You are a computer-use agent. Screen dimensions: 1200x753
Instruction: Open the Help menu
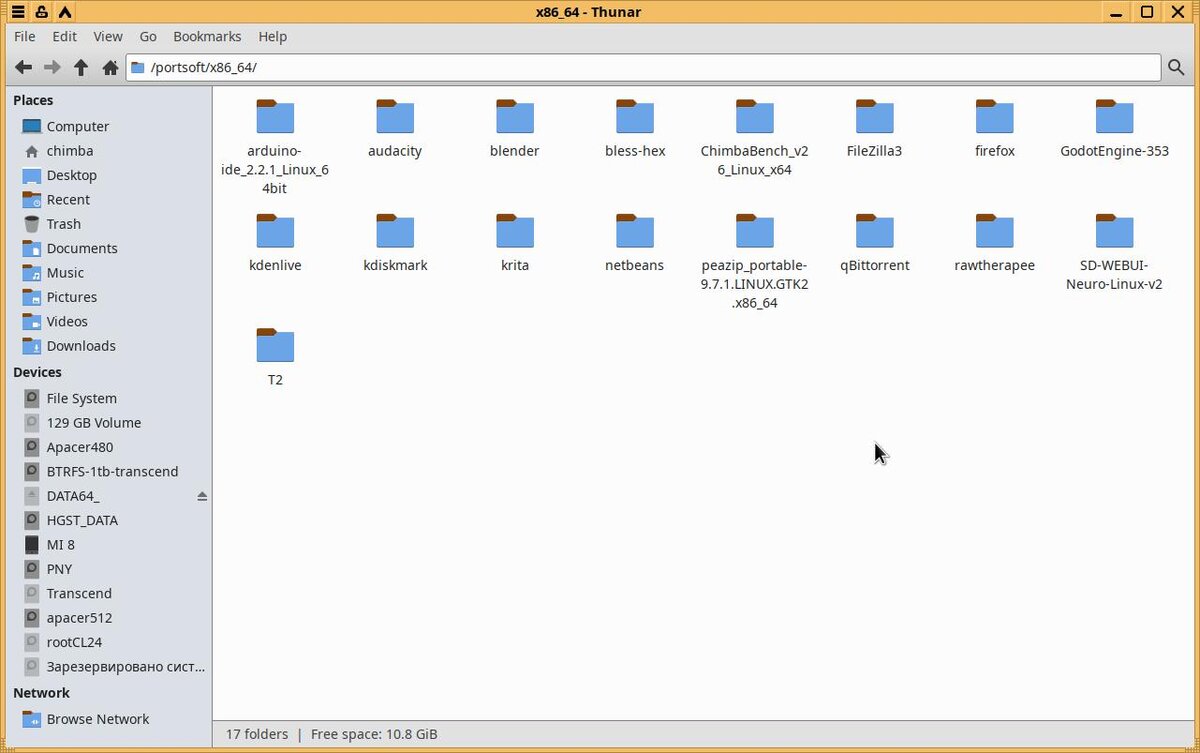point(272,36)
